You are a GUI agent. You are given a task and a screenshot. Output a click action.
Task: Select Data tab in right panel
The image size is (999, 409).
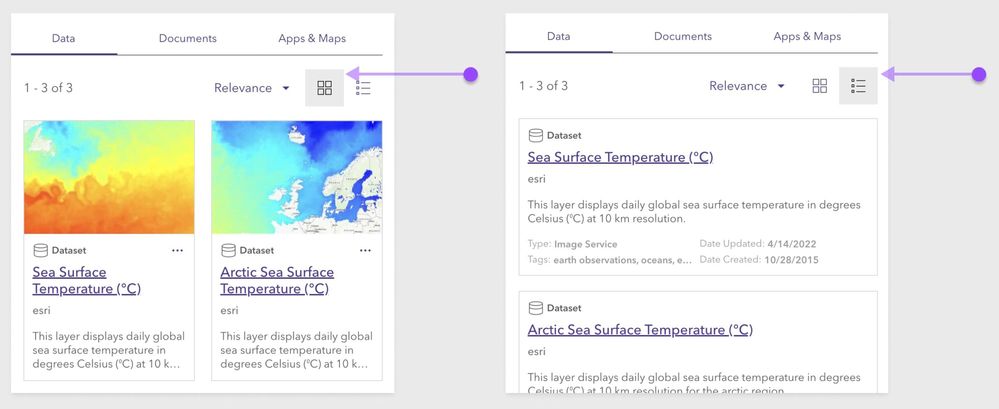click(x=559, y=37)
